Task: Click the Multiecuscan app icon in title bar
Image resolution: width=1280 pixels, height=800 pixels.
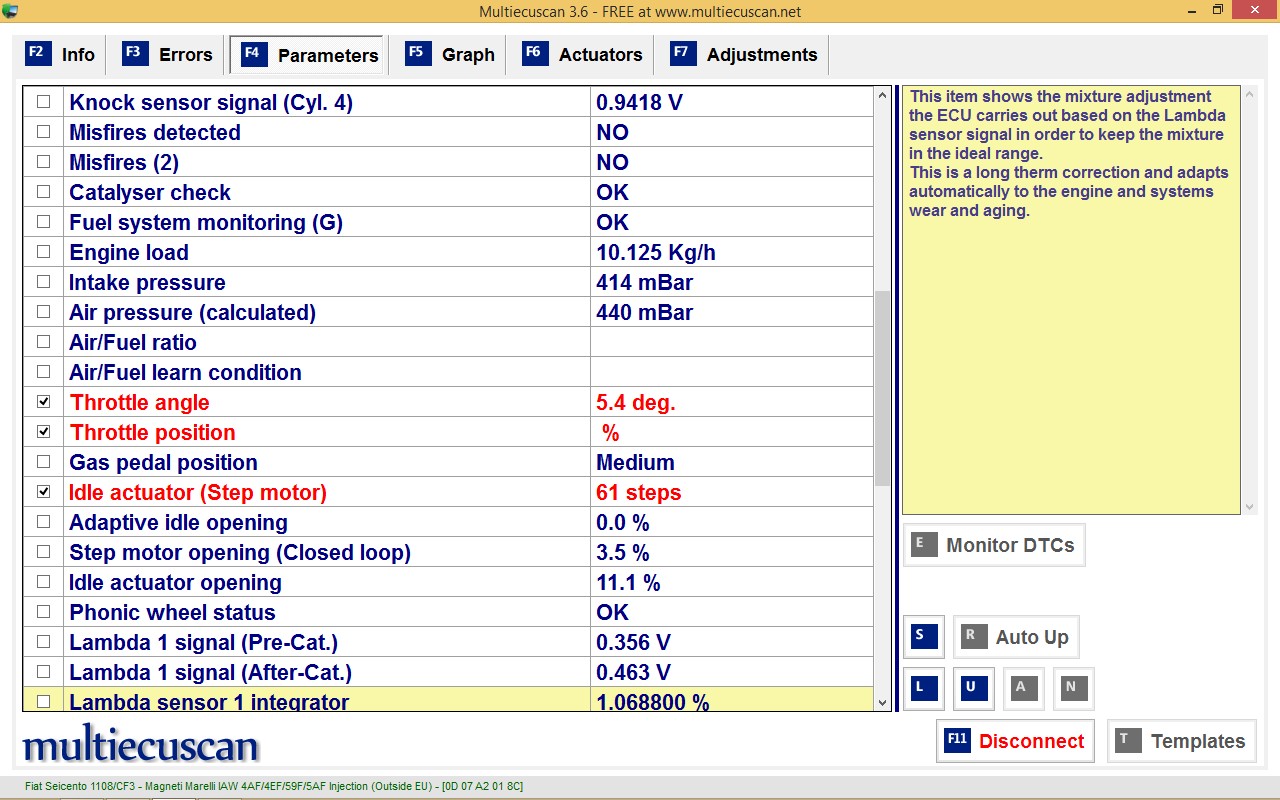Action: tap(11, 12)
